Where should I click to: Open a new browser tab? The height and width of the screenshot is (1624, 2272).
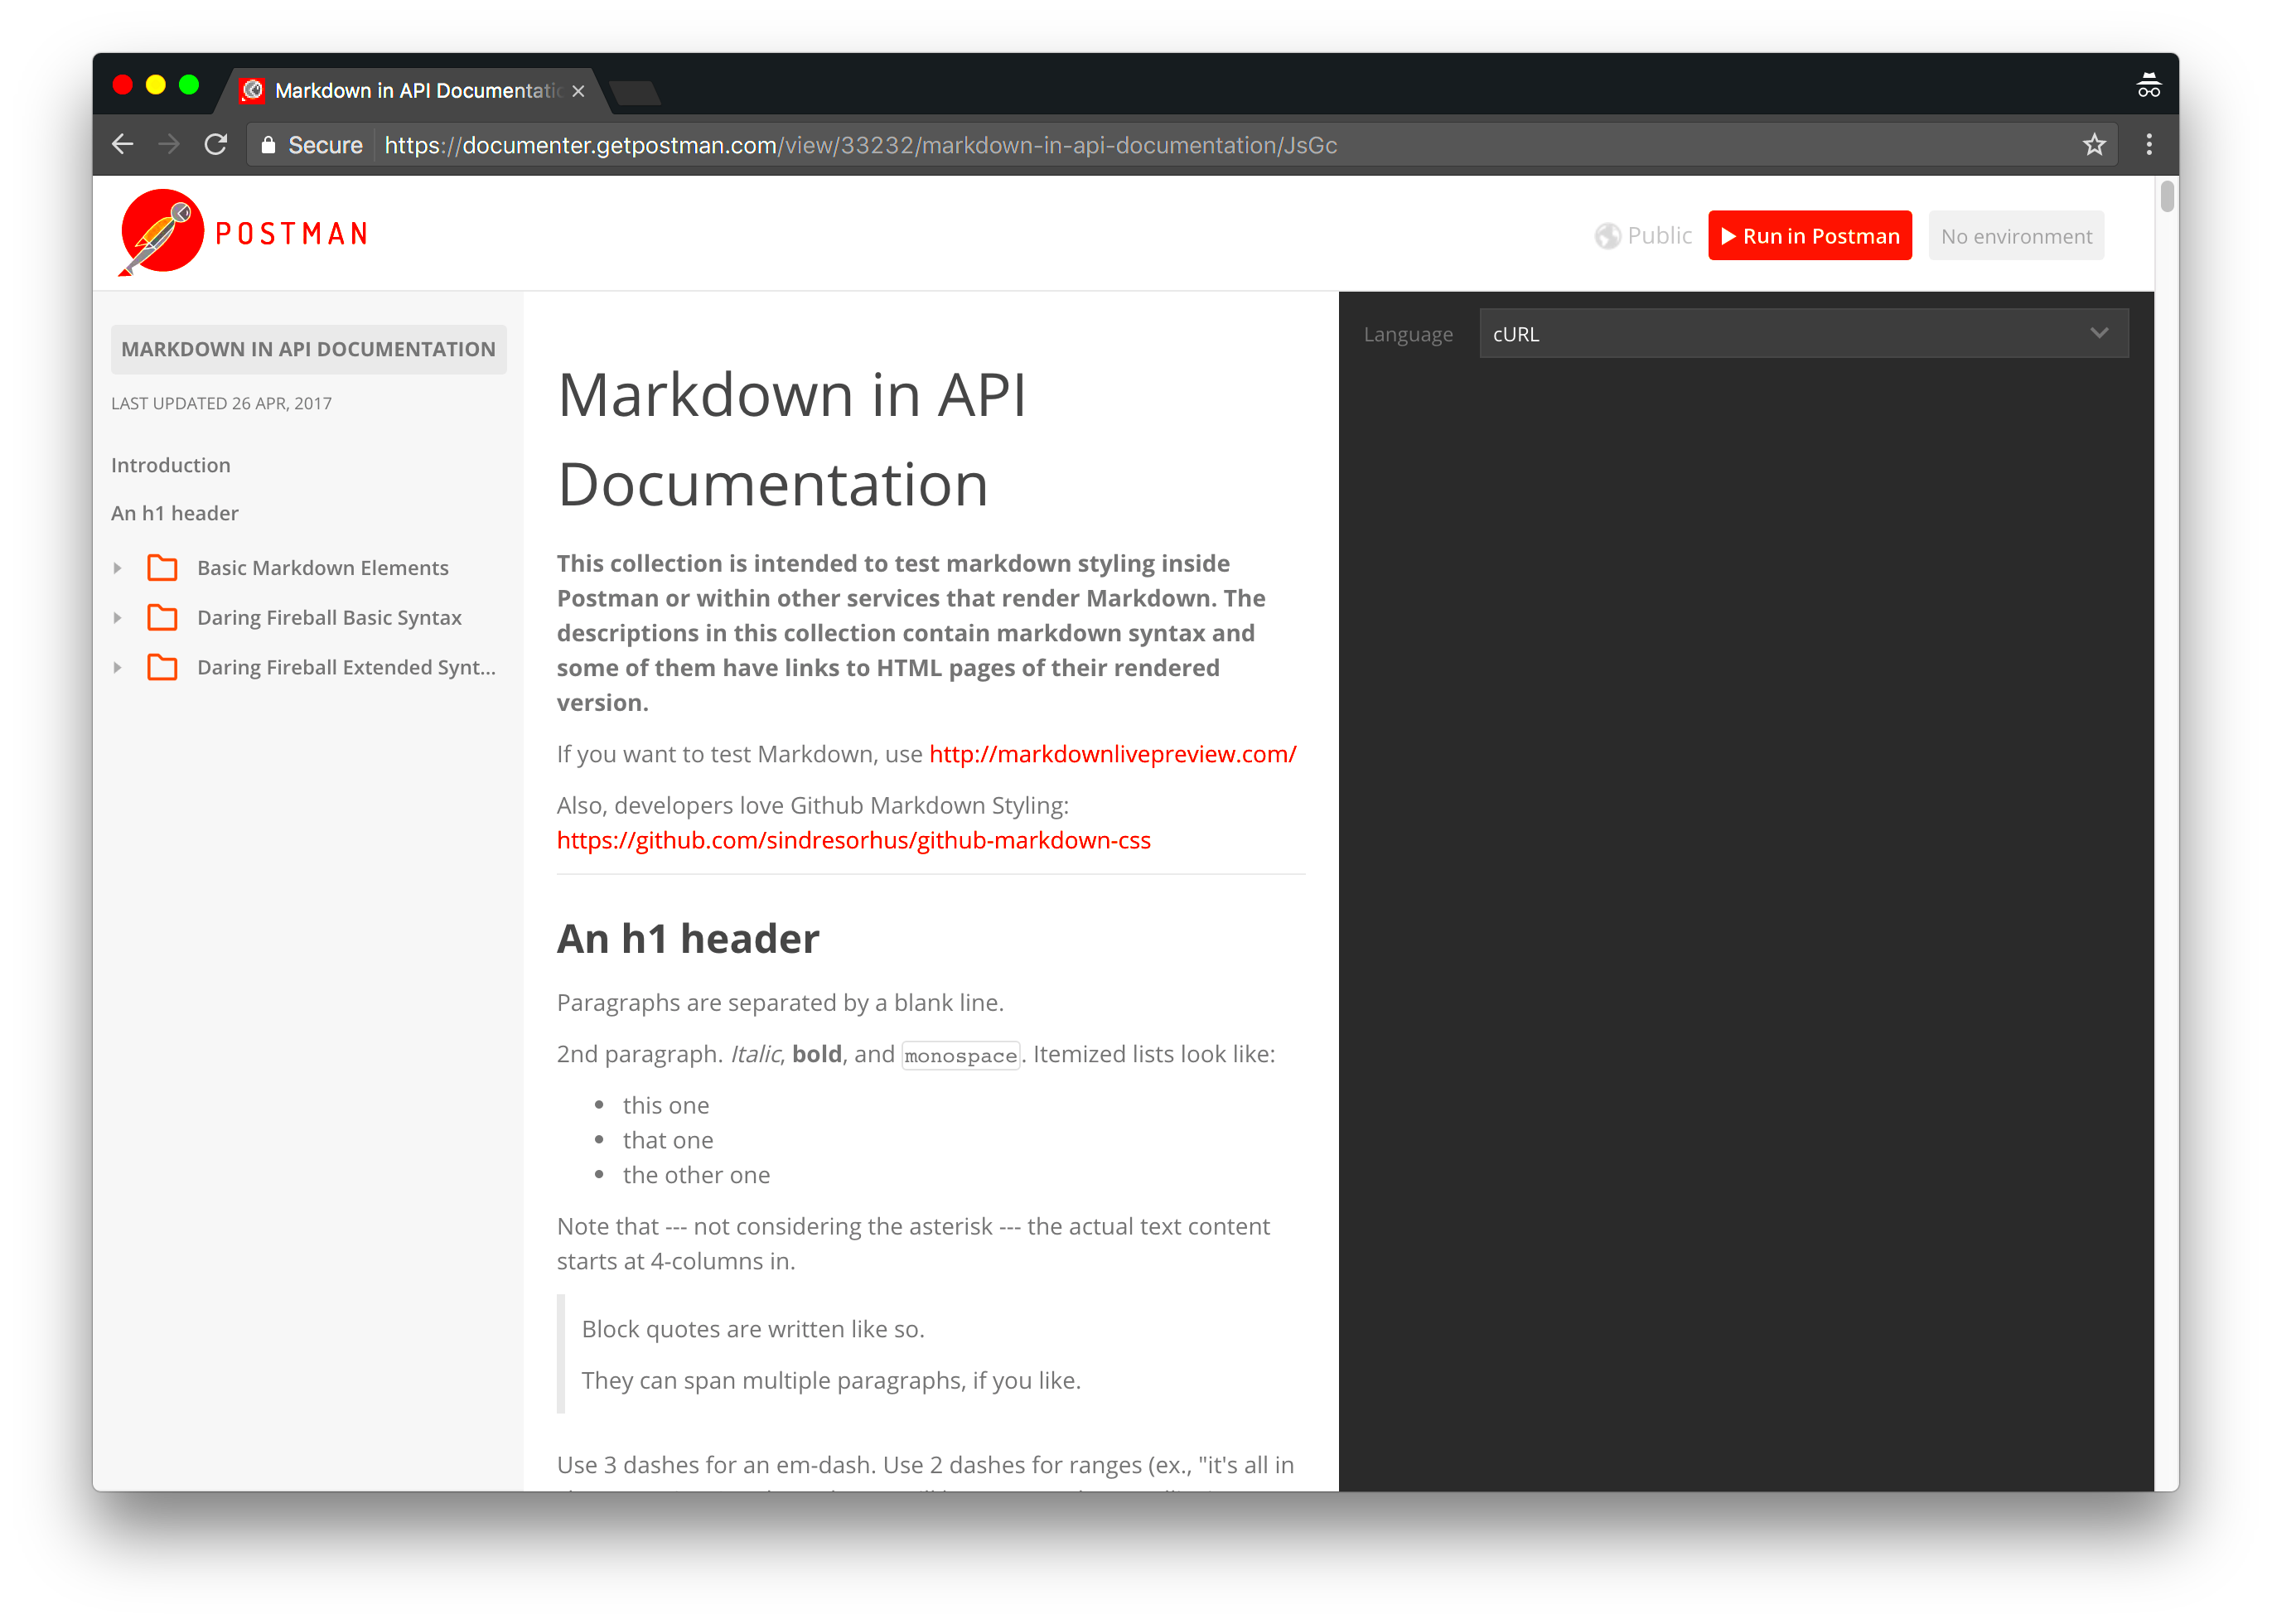coord(635,92)
